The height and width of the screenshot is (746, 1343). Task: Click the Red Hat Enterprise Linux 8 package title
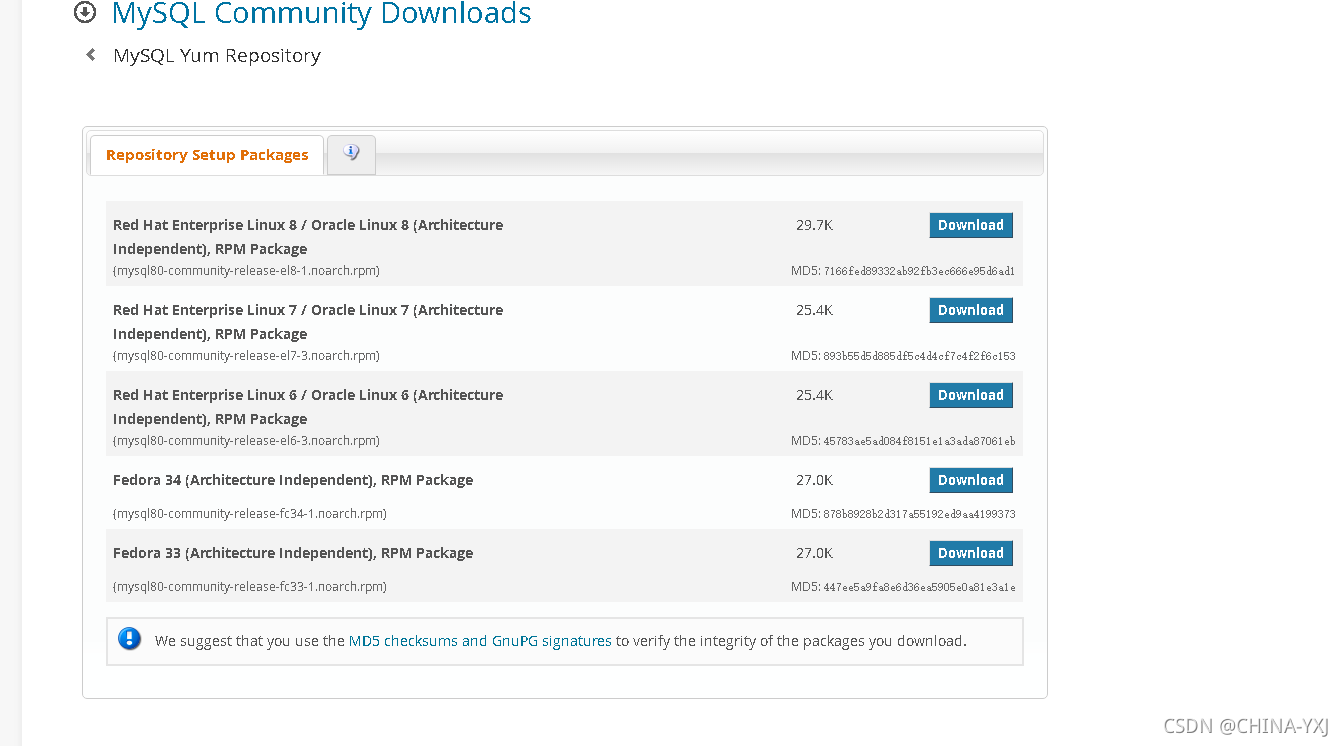[x=308, y=237]
